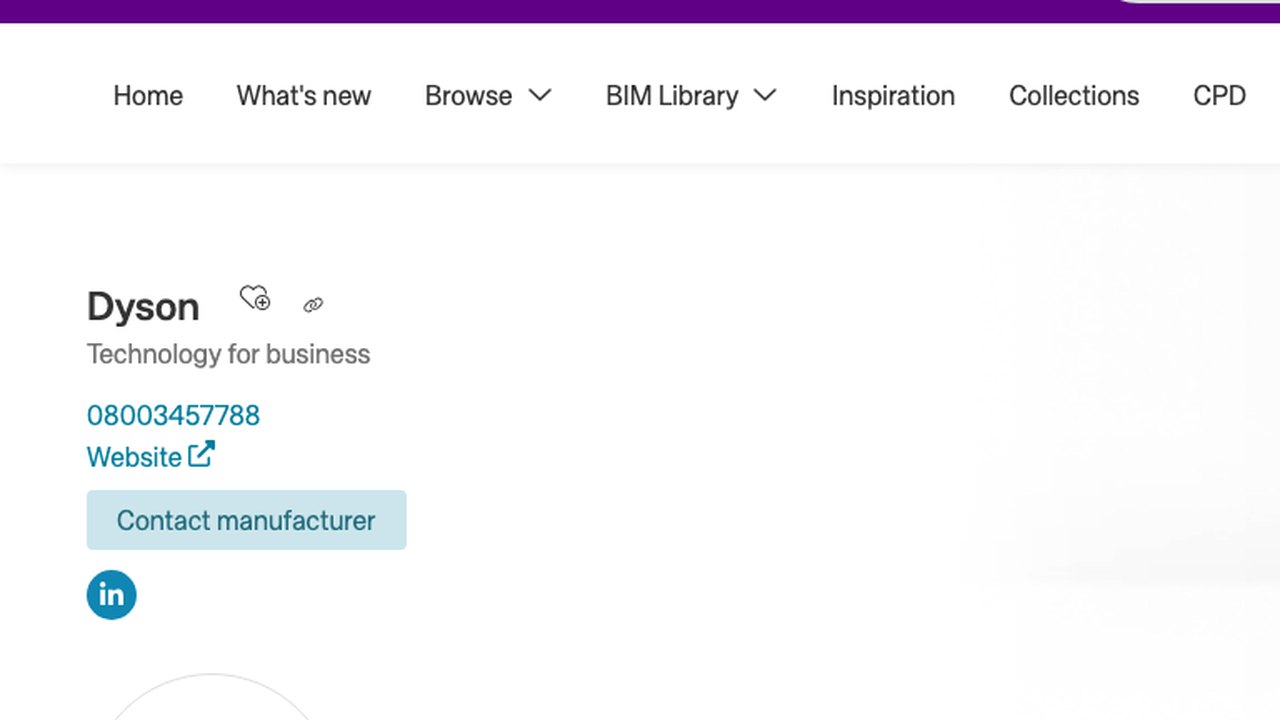Select the CPD menu item
The height and width of the screenshot is (720, 1280).
[1219, 96]
